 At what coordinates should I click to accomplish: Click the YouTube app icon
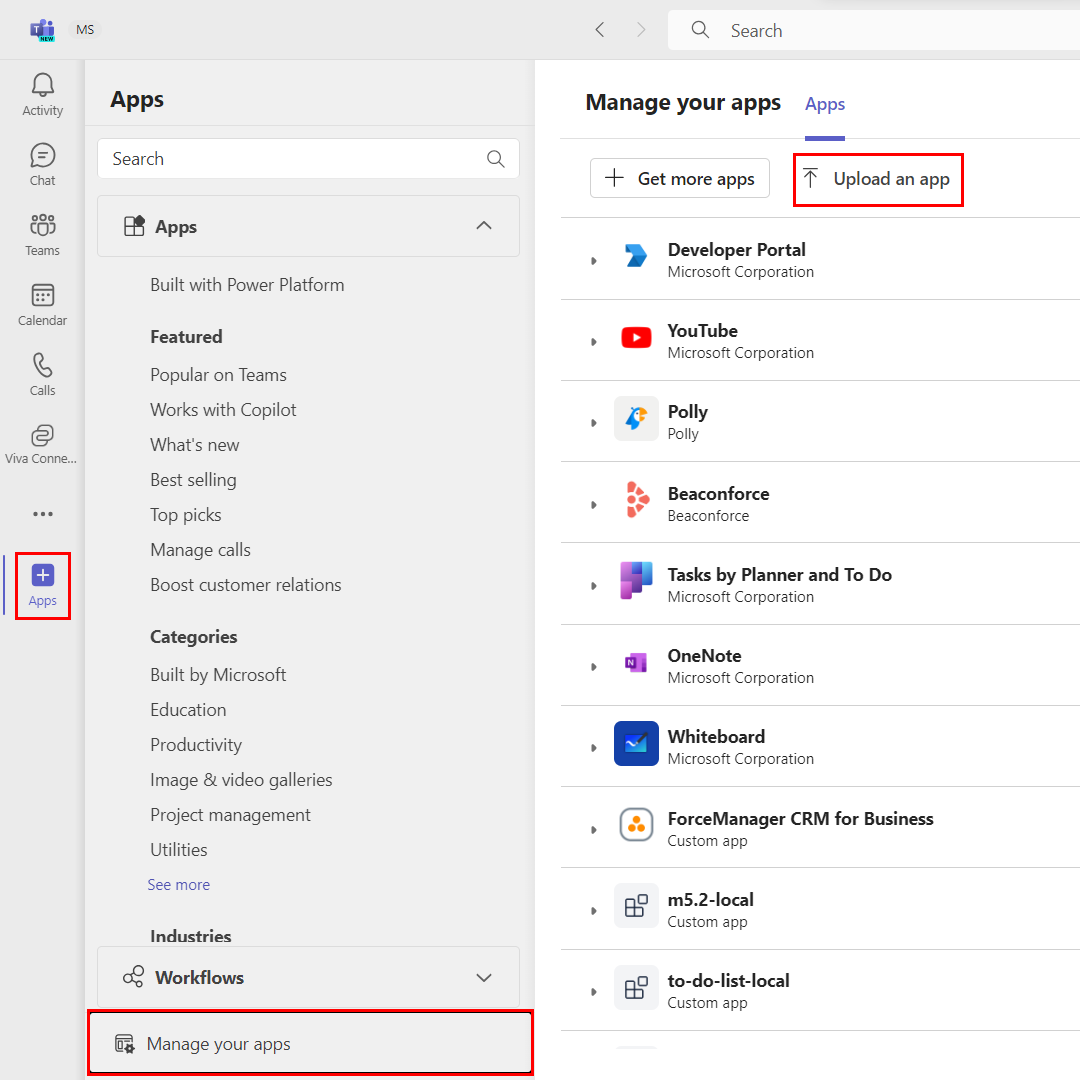(637, 337)
